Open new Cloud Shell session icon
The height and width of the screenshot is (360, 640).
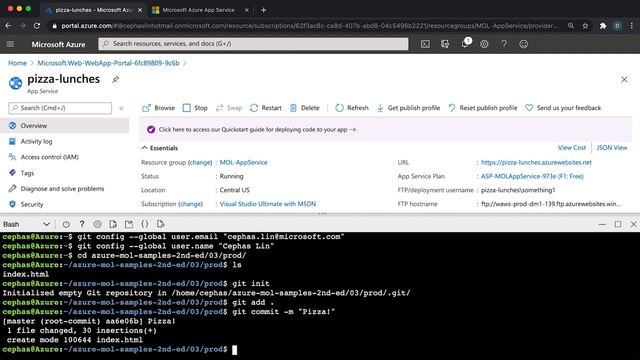pos(129,224)
